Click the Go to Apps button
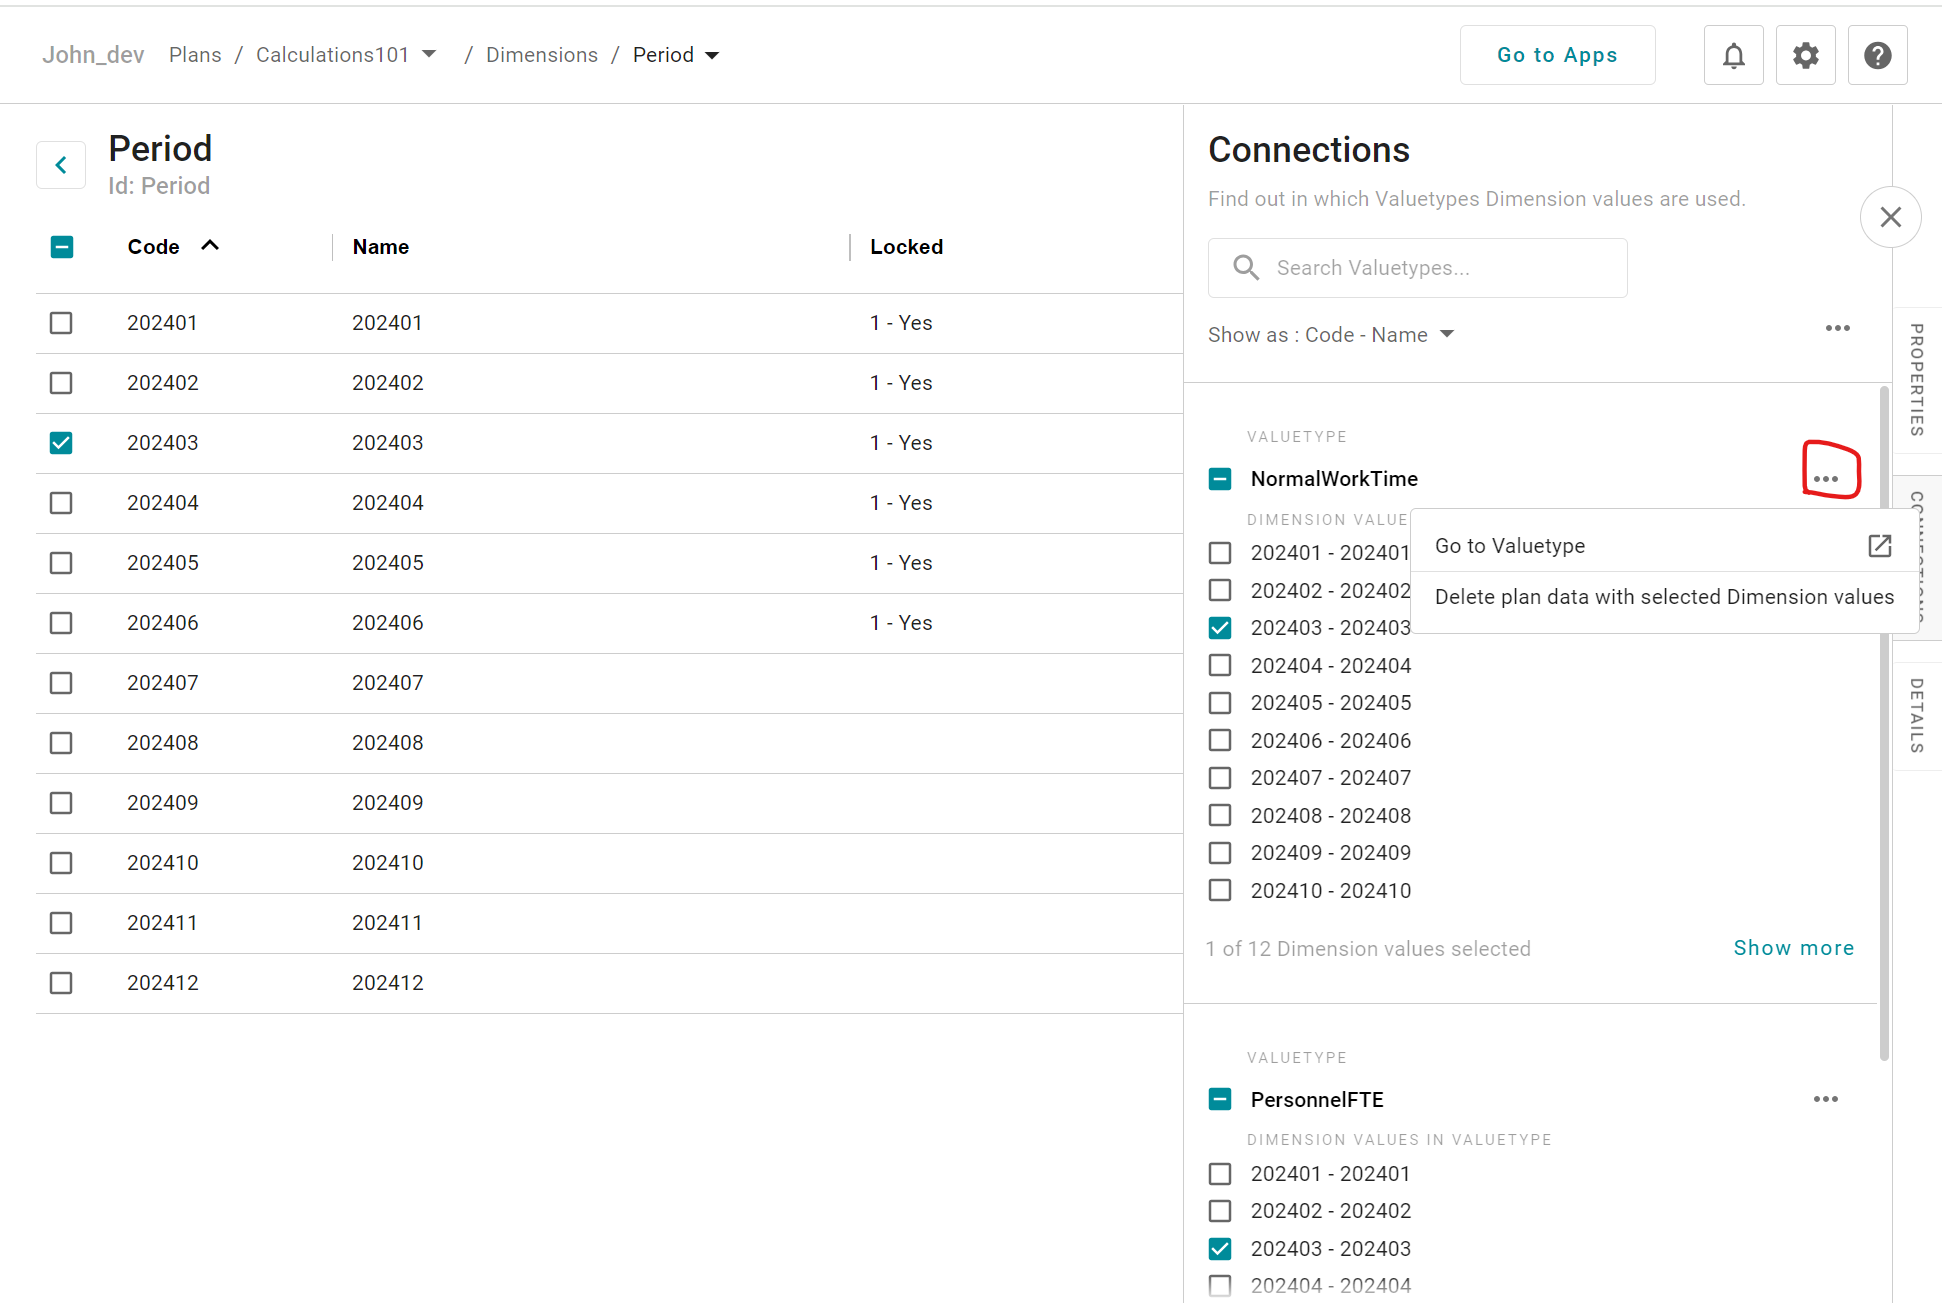The image size is (1942, 1303). (x=1556, y=55)
